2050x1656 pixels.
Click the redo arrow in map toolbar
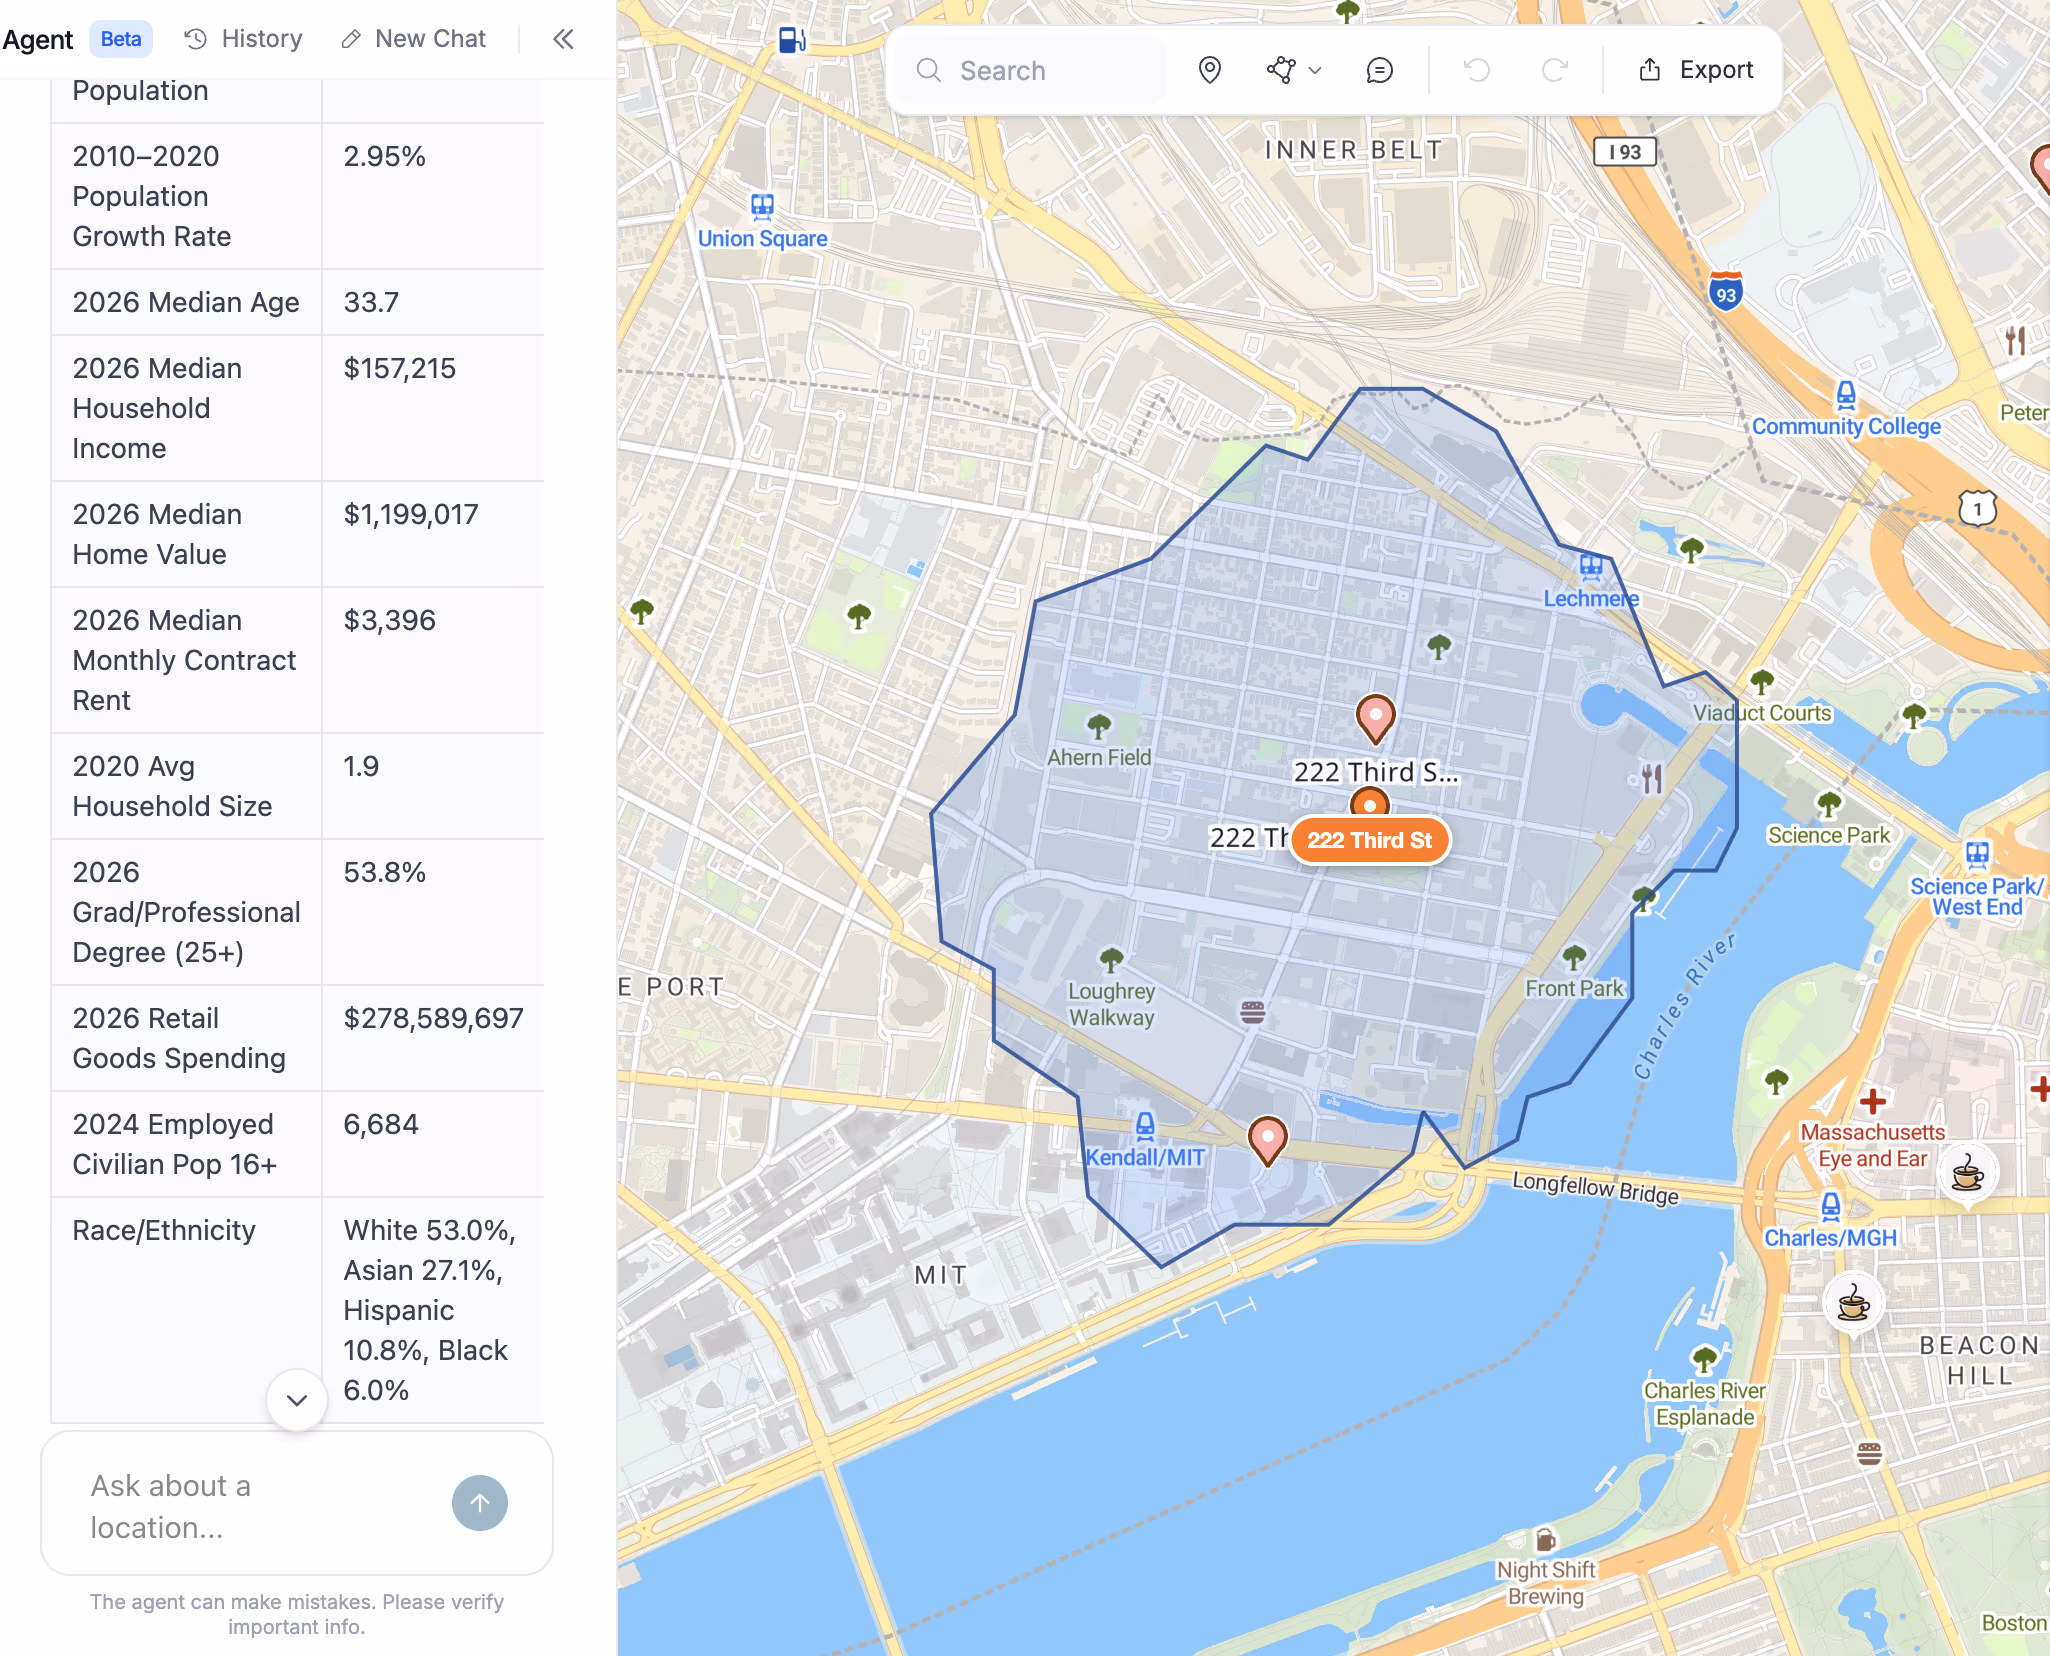[x=1554, y=70]
